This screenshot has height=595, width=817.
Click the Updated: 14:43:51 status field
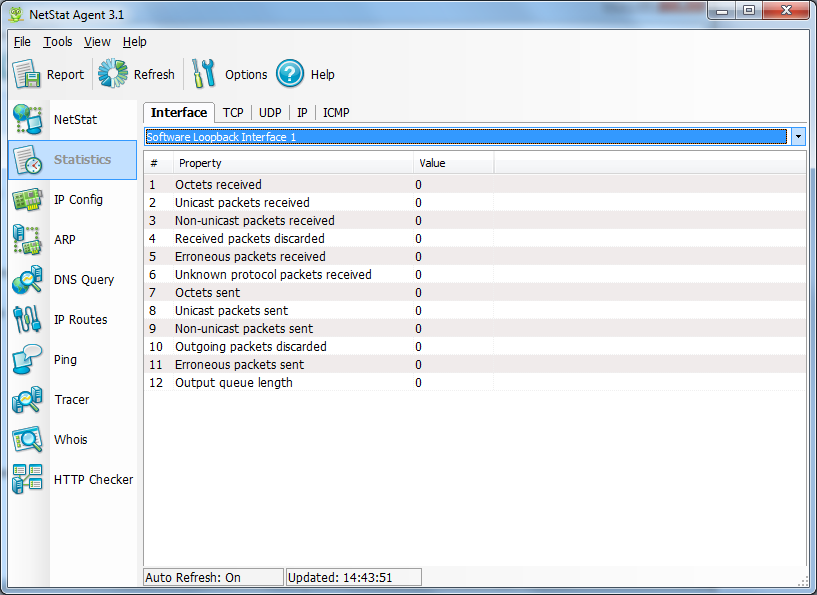354,577
